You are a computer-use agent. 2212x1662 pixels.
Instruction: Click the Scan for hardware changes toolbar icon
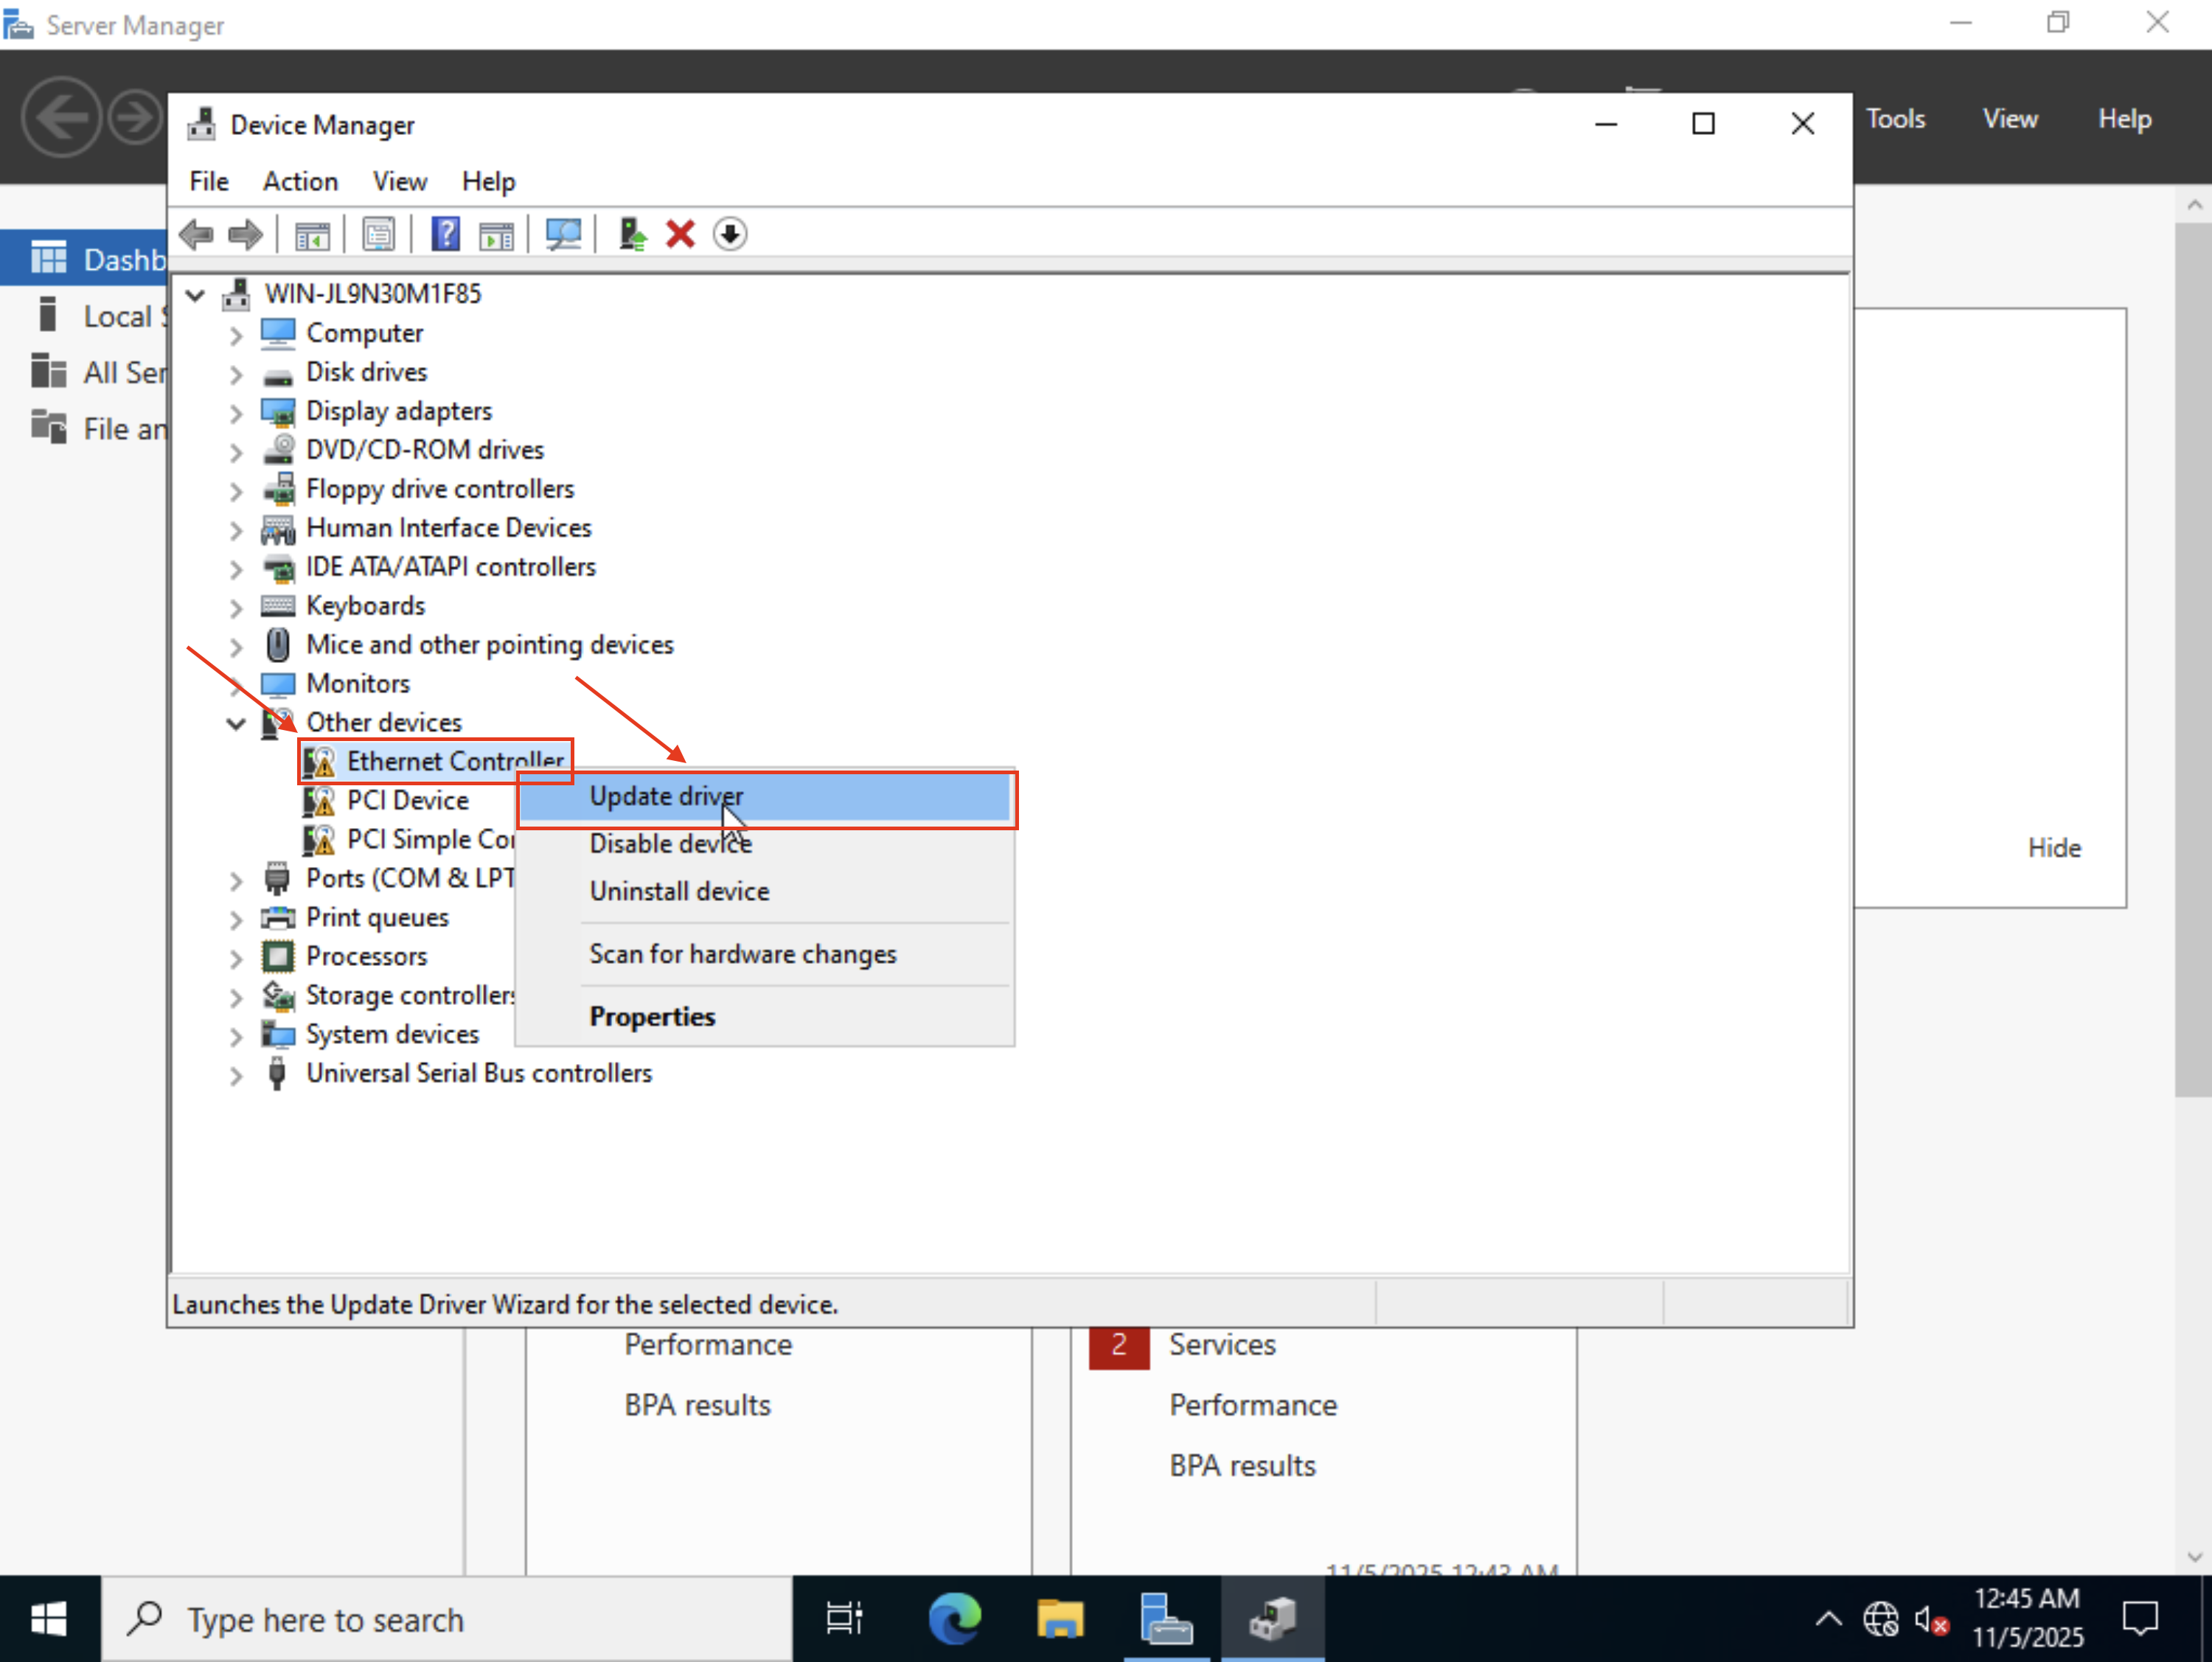point(563,234)
